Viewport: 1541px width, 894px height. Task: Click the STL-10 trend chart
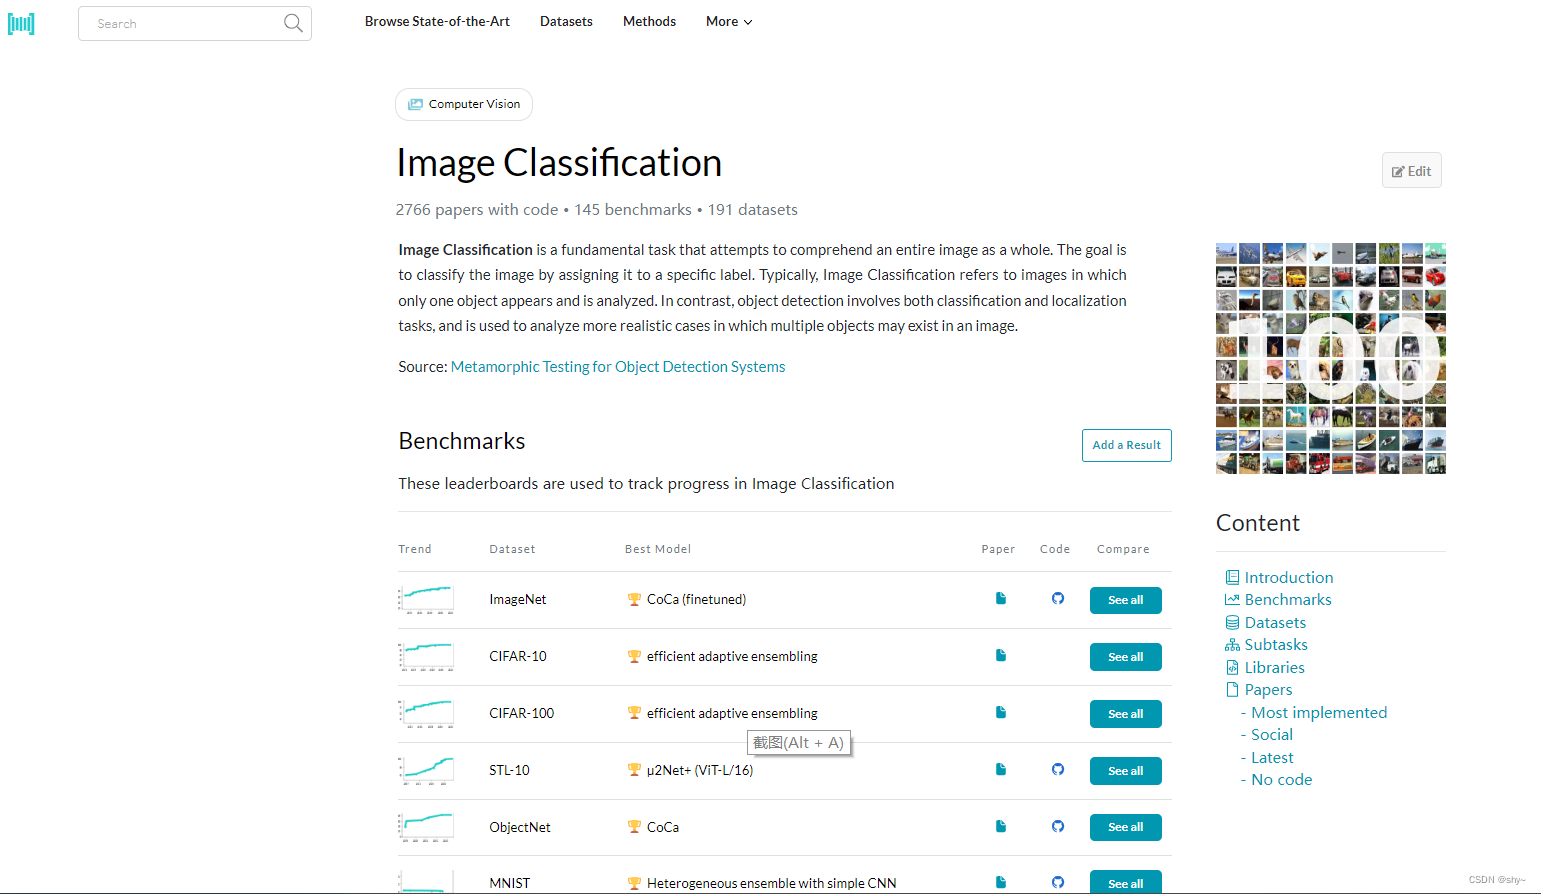[x=426, y=770]
